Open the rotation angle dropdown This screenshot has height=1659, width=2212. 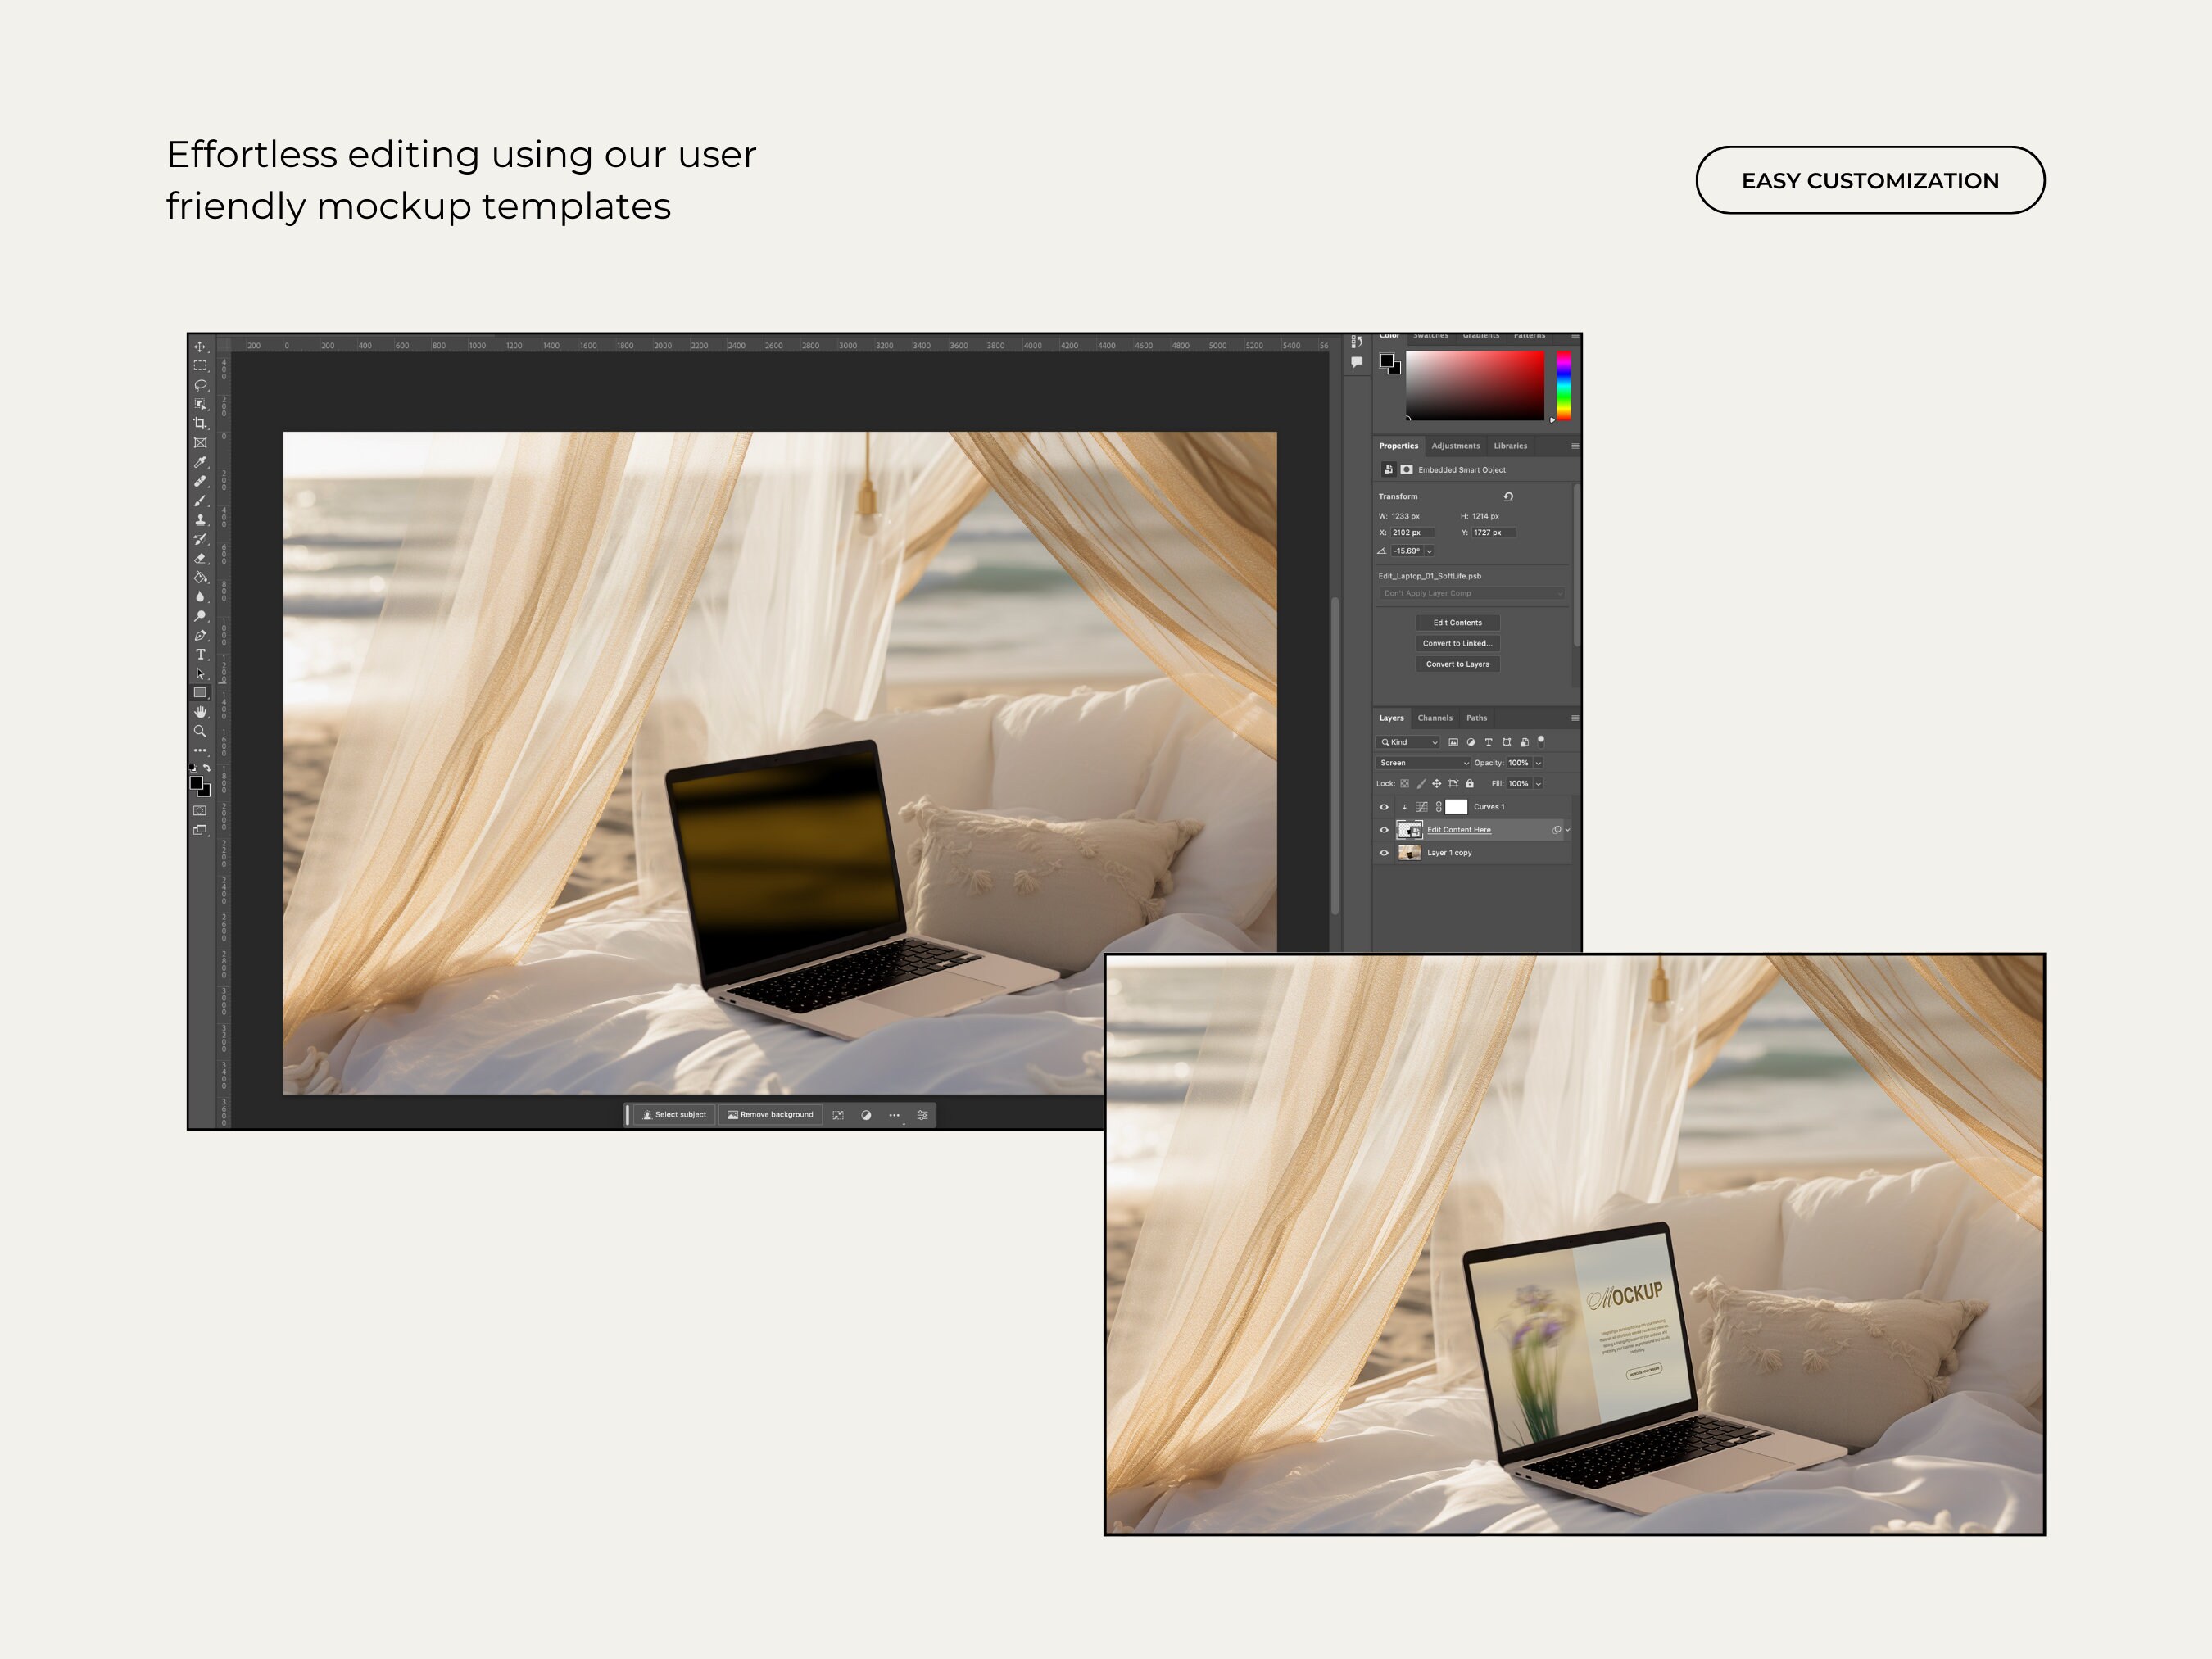pyautogui.click(x=1429, y=551)
